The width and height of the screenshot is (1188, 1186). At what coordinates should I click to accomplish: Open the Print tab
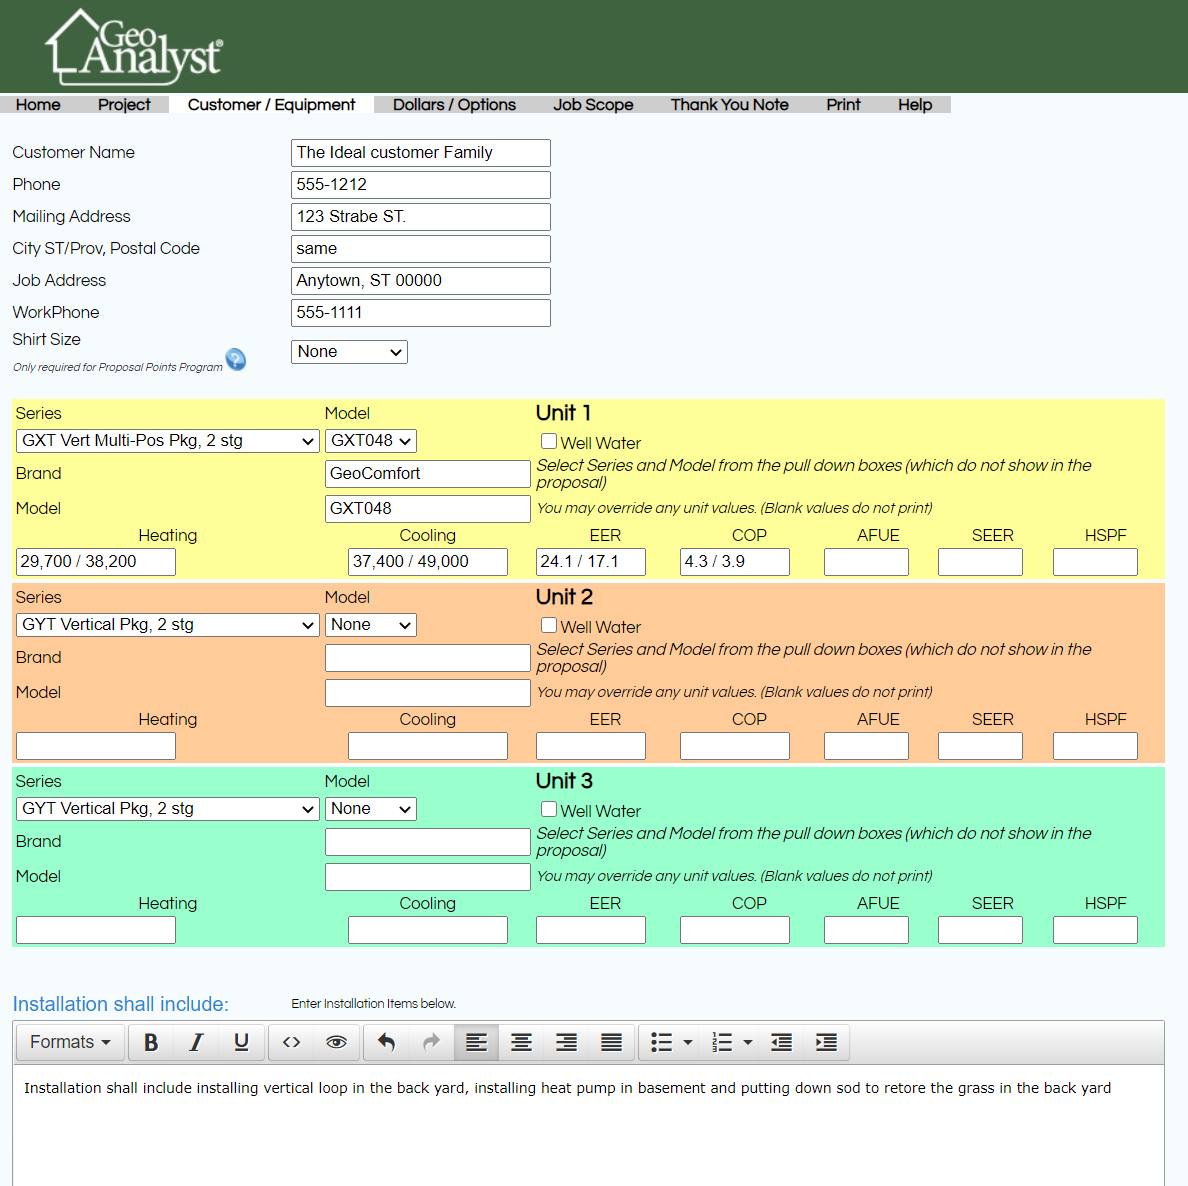point(843,105)
